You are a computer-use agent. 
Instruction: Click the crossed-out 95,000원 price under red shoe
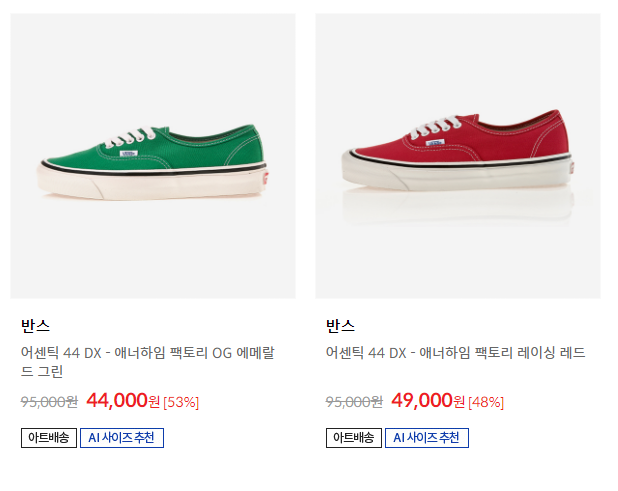click(x=354, y=402)
